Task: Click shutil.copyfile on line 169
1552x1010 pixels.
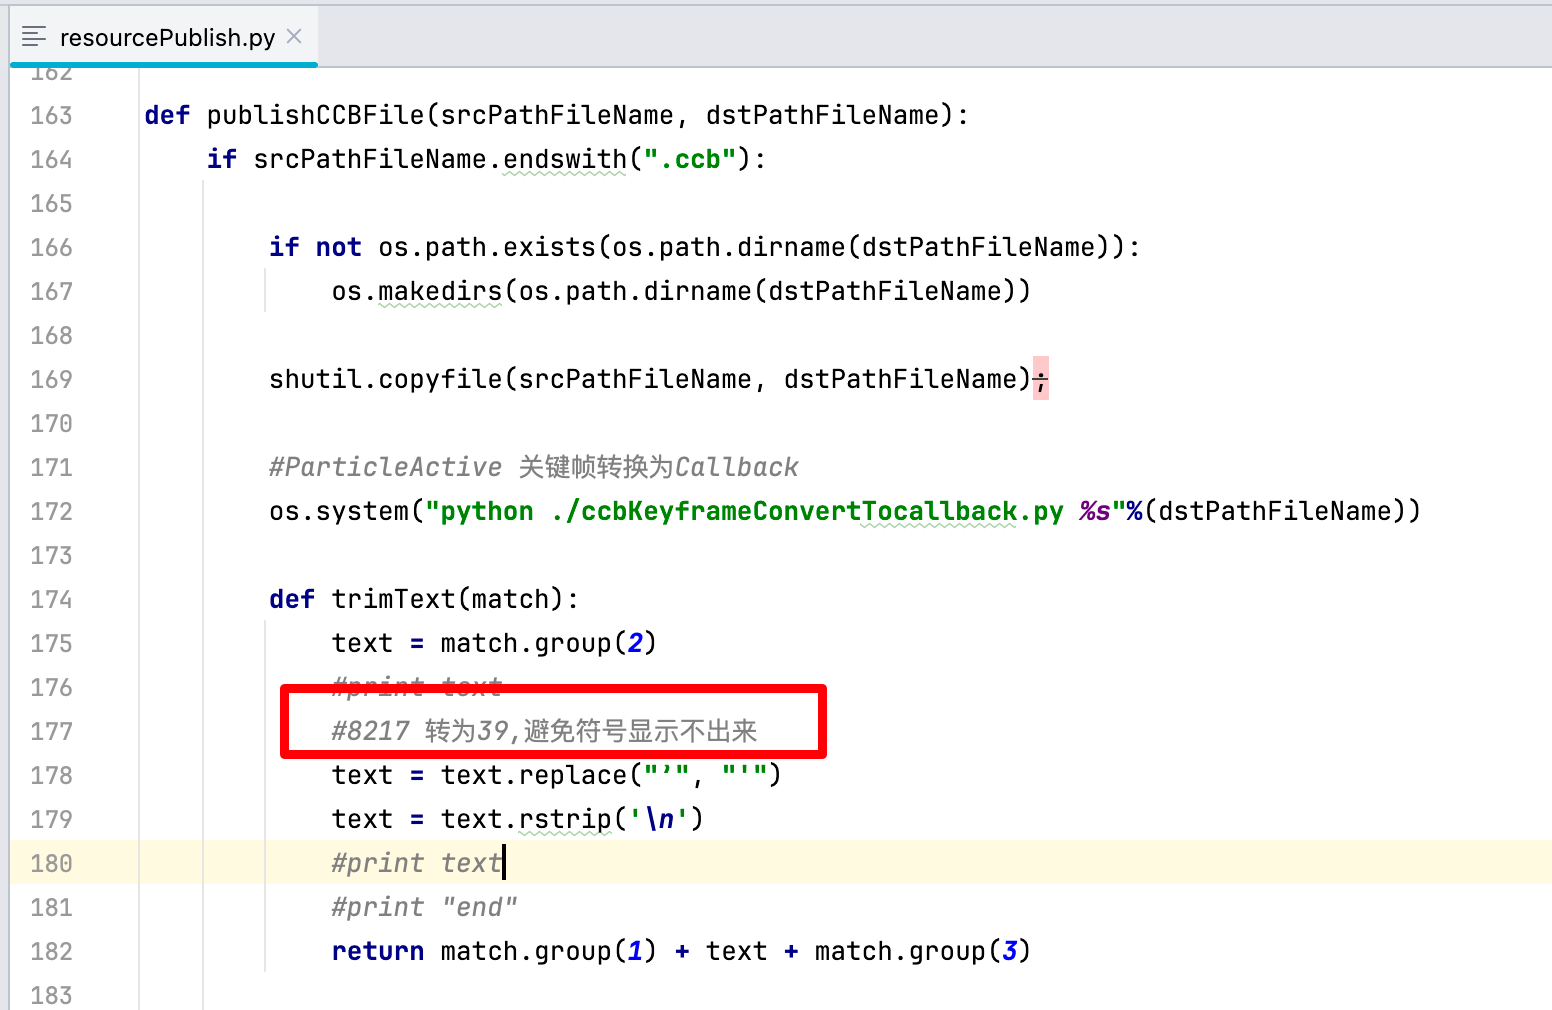Action: point(385,380)
